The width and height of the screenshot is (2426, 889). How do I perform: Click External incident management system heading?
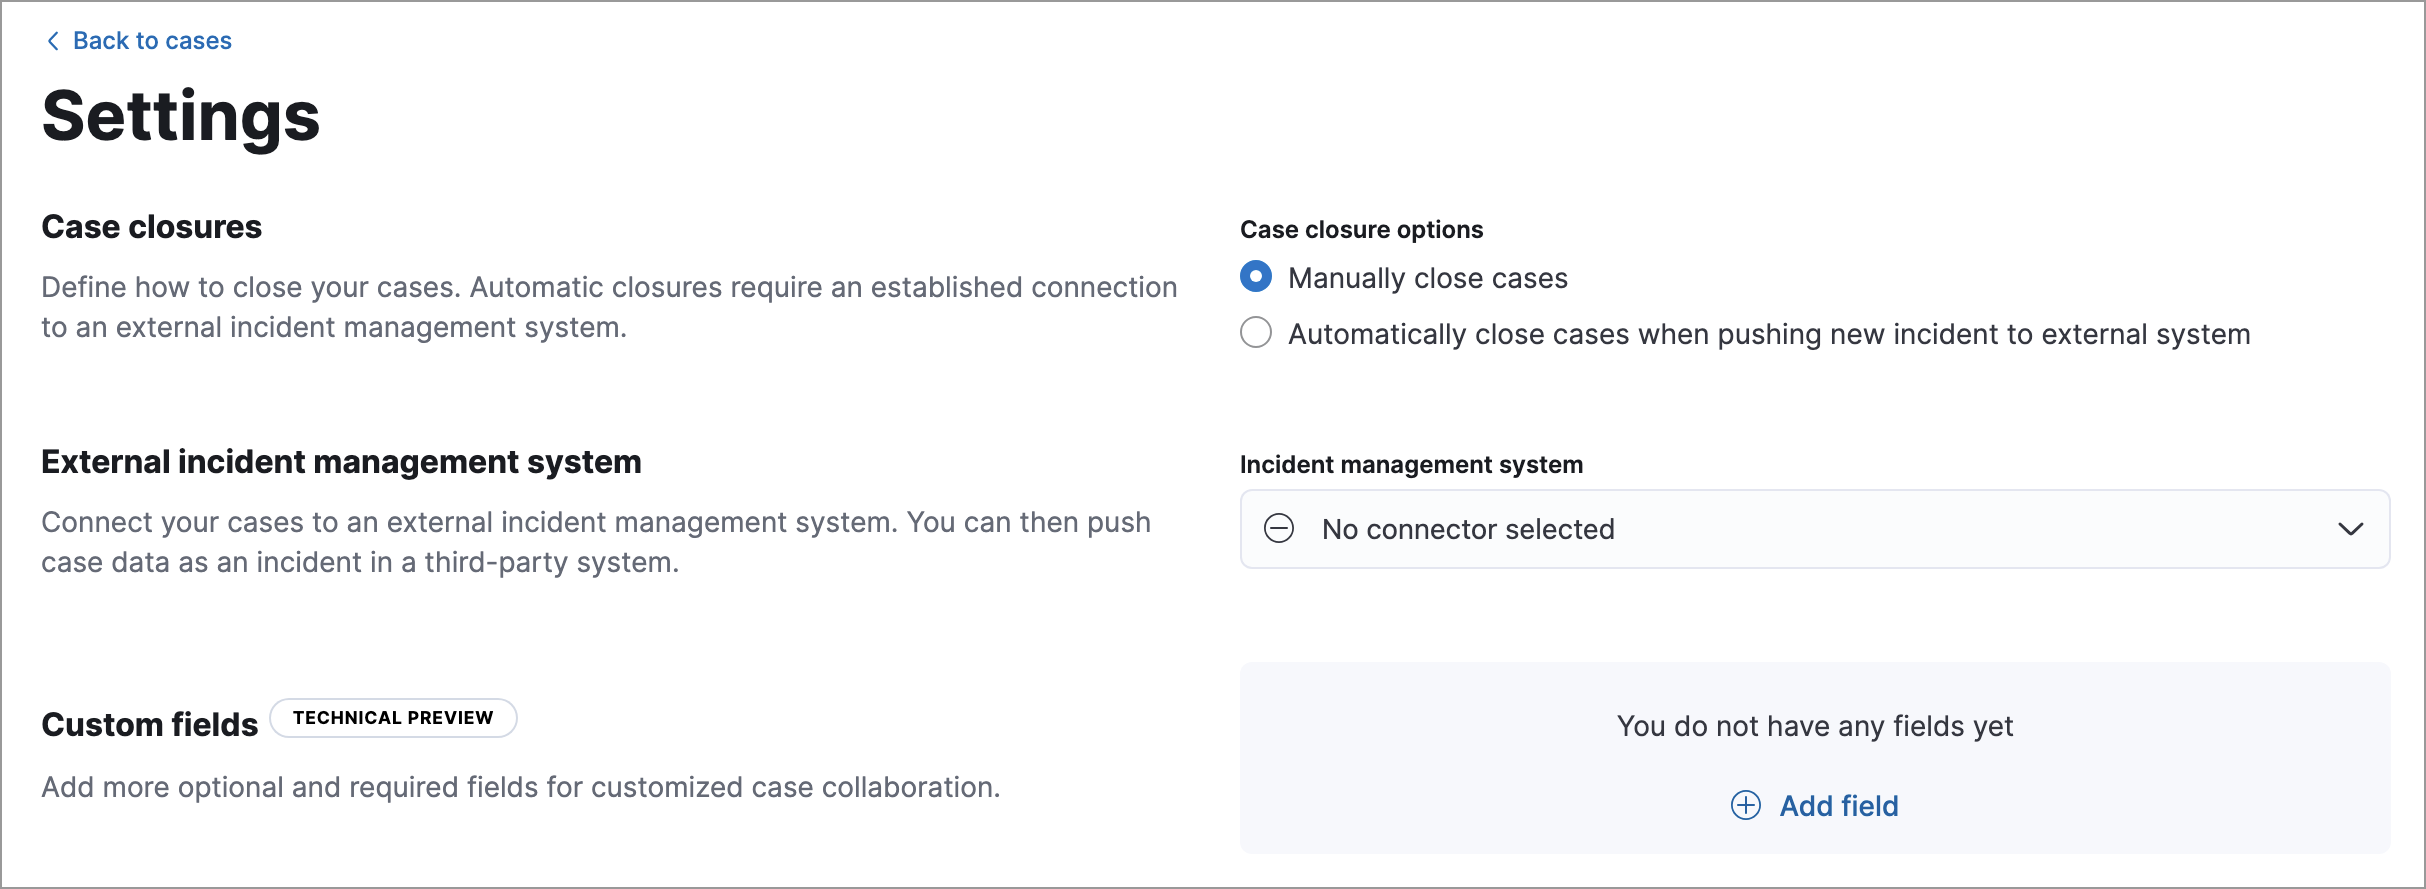(341, 462)
